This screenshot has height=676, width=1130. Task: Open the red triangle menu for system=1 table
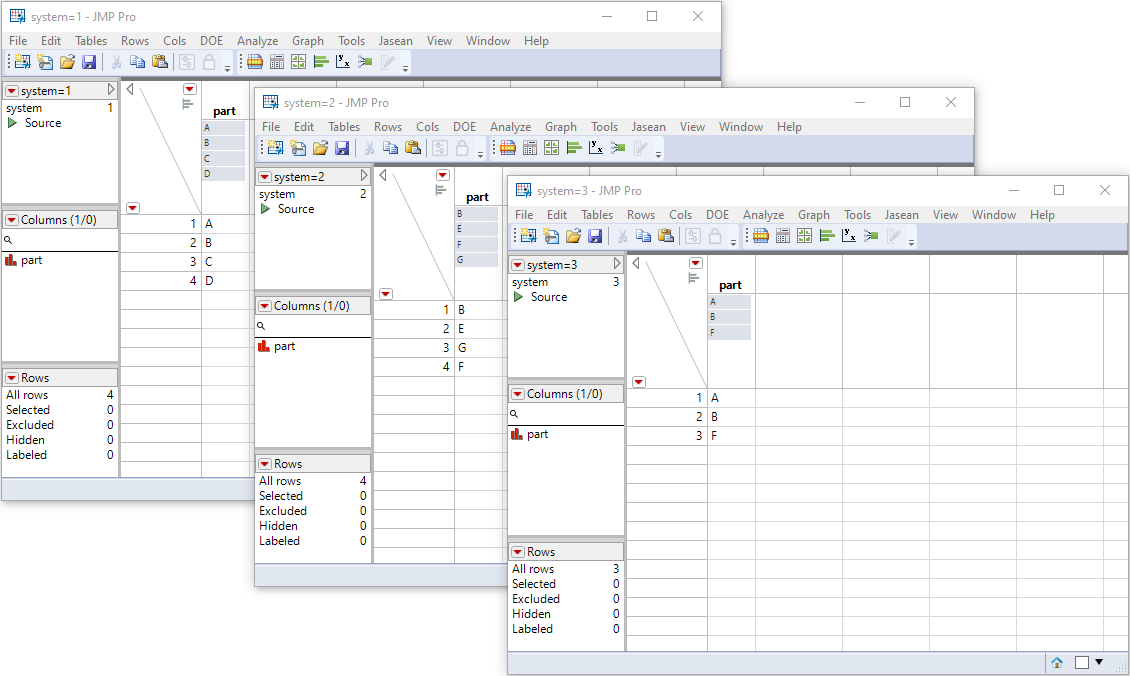(x=10, y=89)
